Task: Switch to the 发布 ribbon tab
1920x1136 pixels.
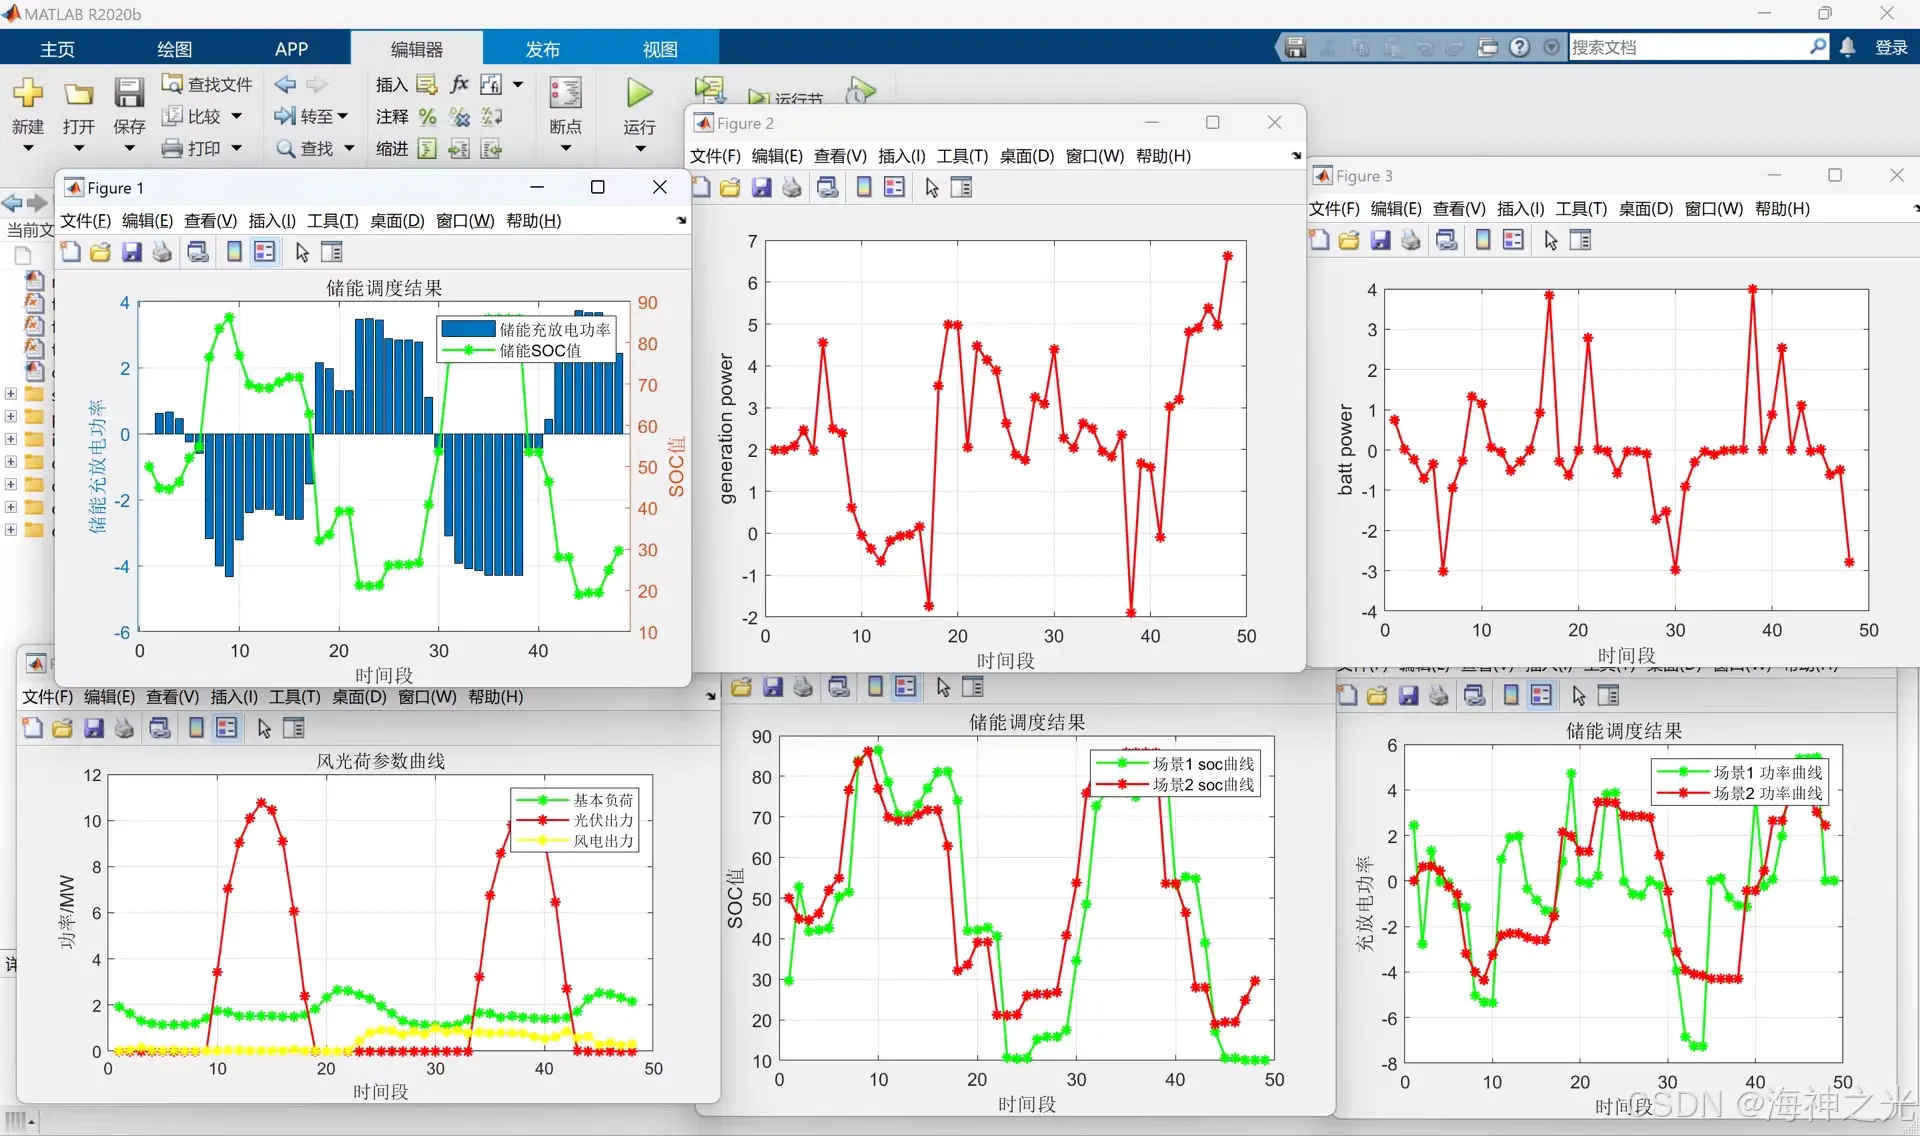Action: (x=542, y=49)
